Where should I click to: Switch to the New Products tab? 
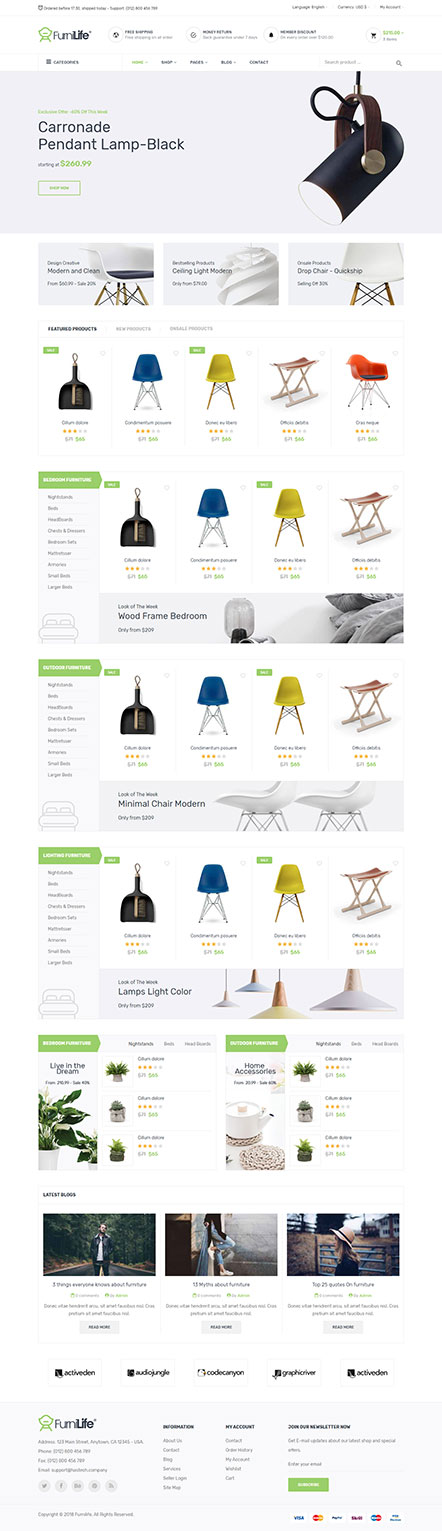[x=133, y=328]
